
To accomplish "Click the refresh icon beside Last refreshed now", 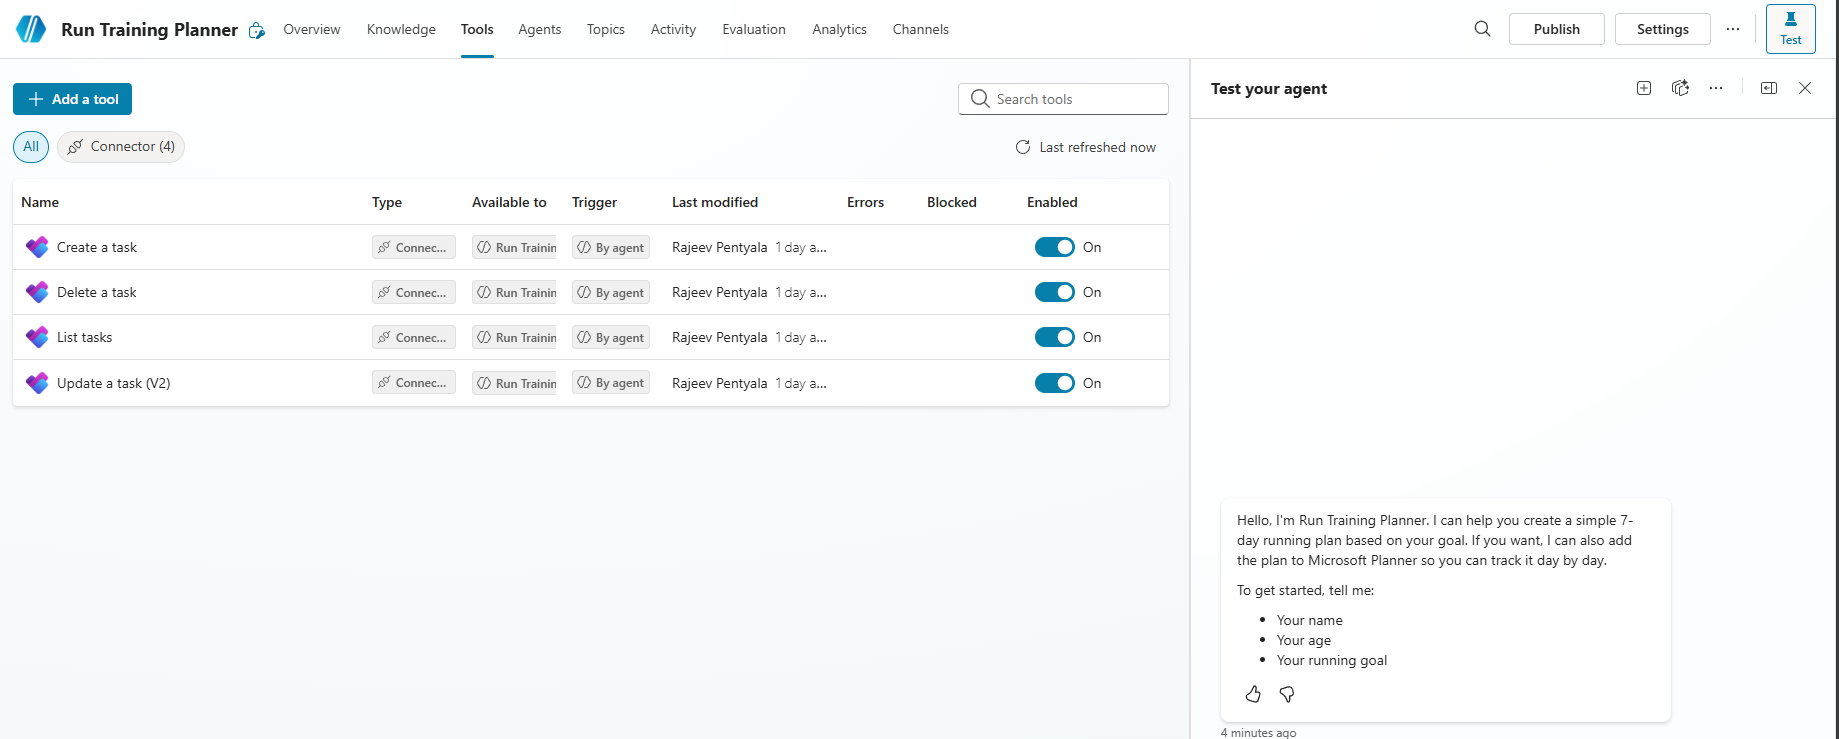I will point(1023,147).
